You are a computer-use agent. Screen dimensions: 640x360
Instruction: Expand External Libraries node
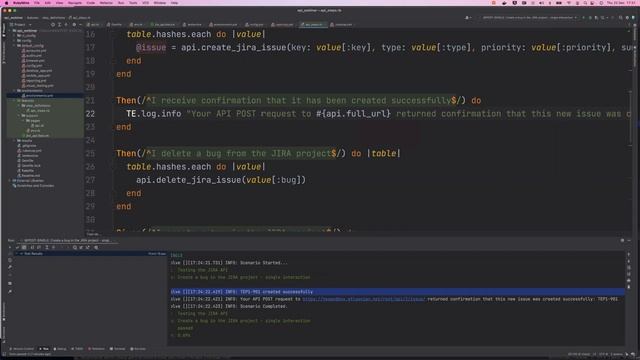[10, 180]
